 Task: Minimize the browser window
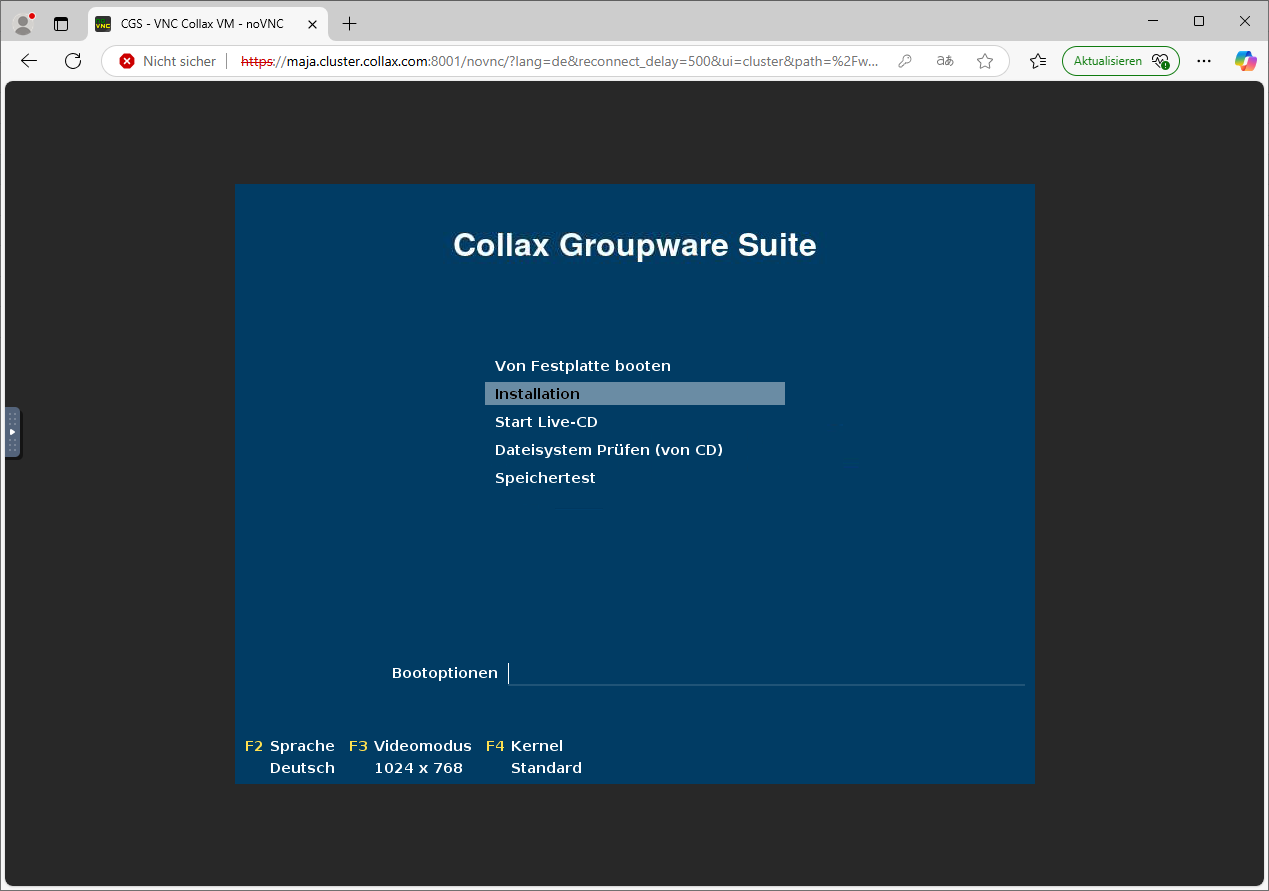[x=1153, y=21]
